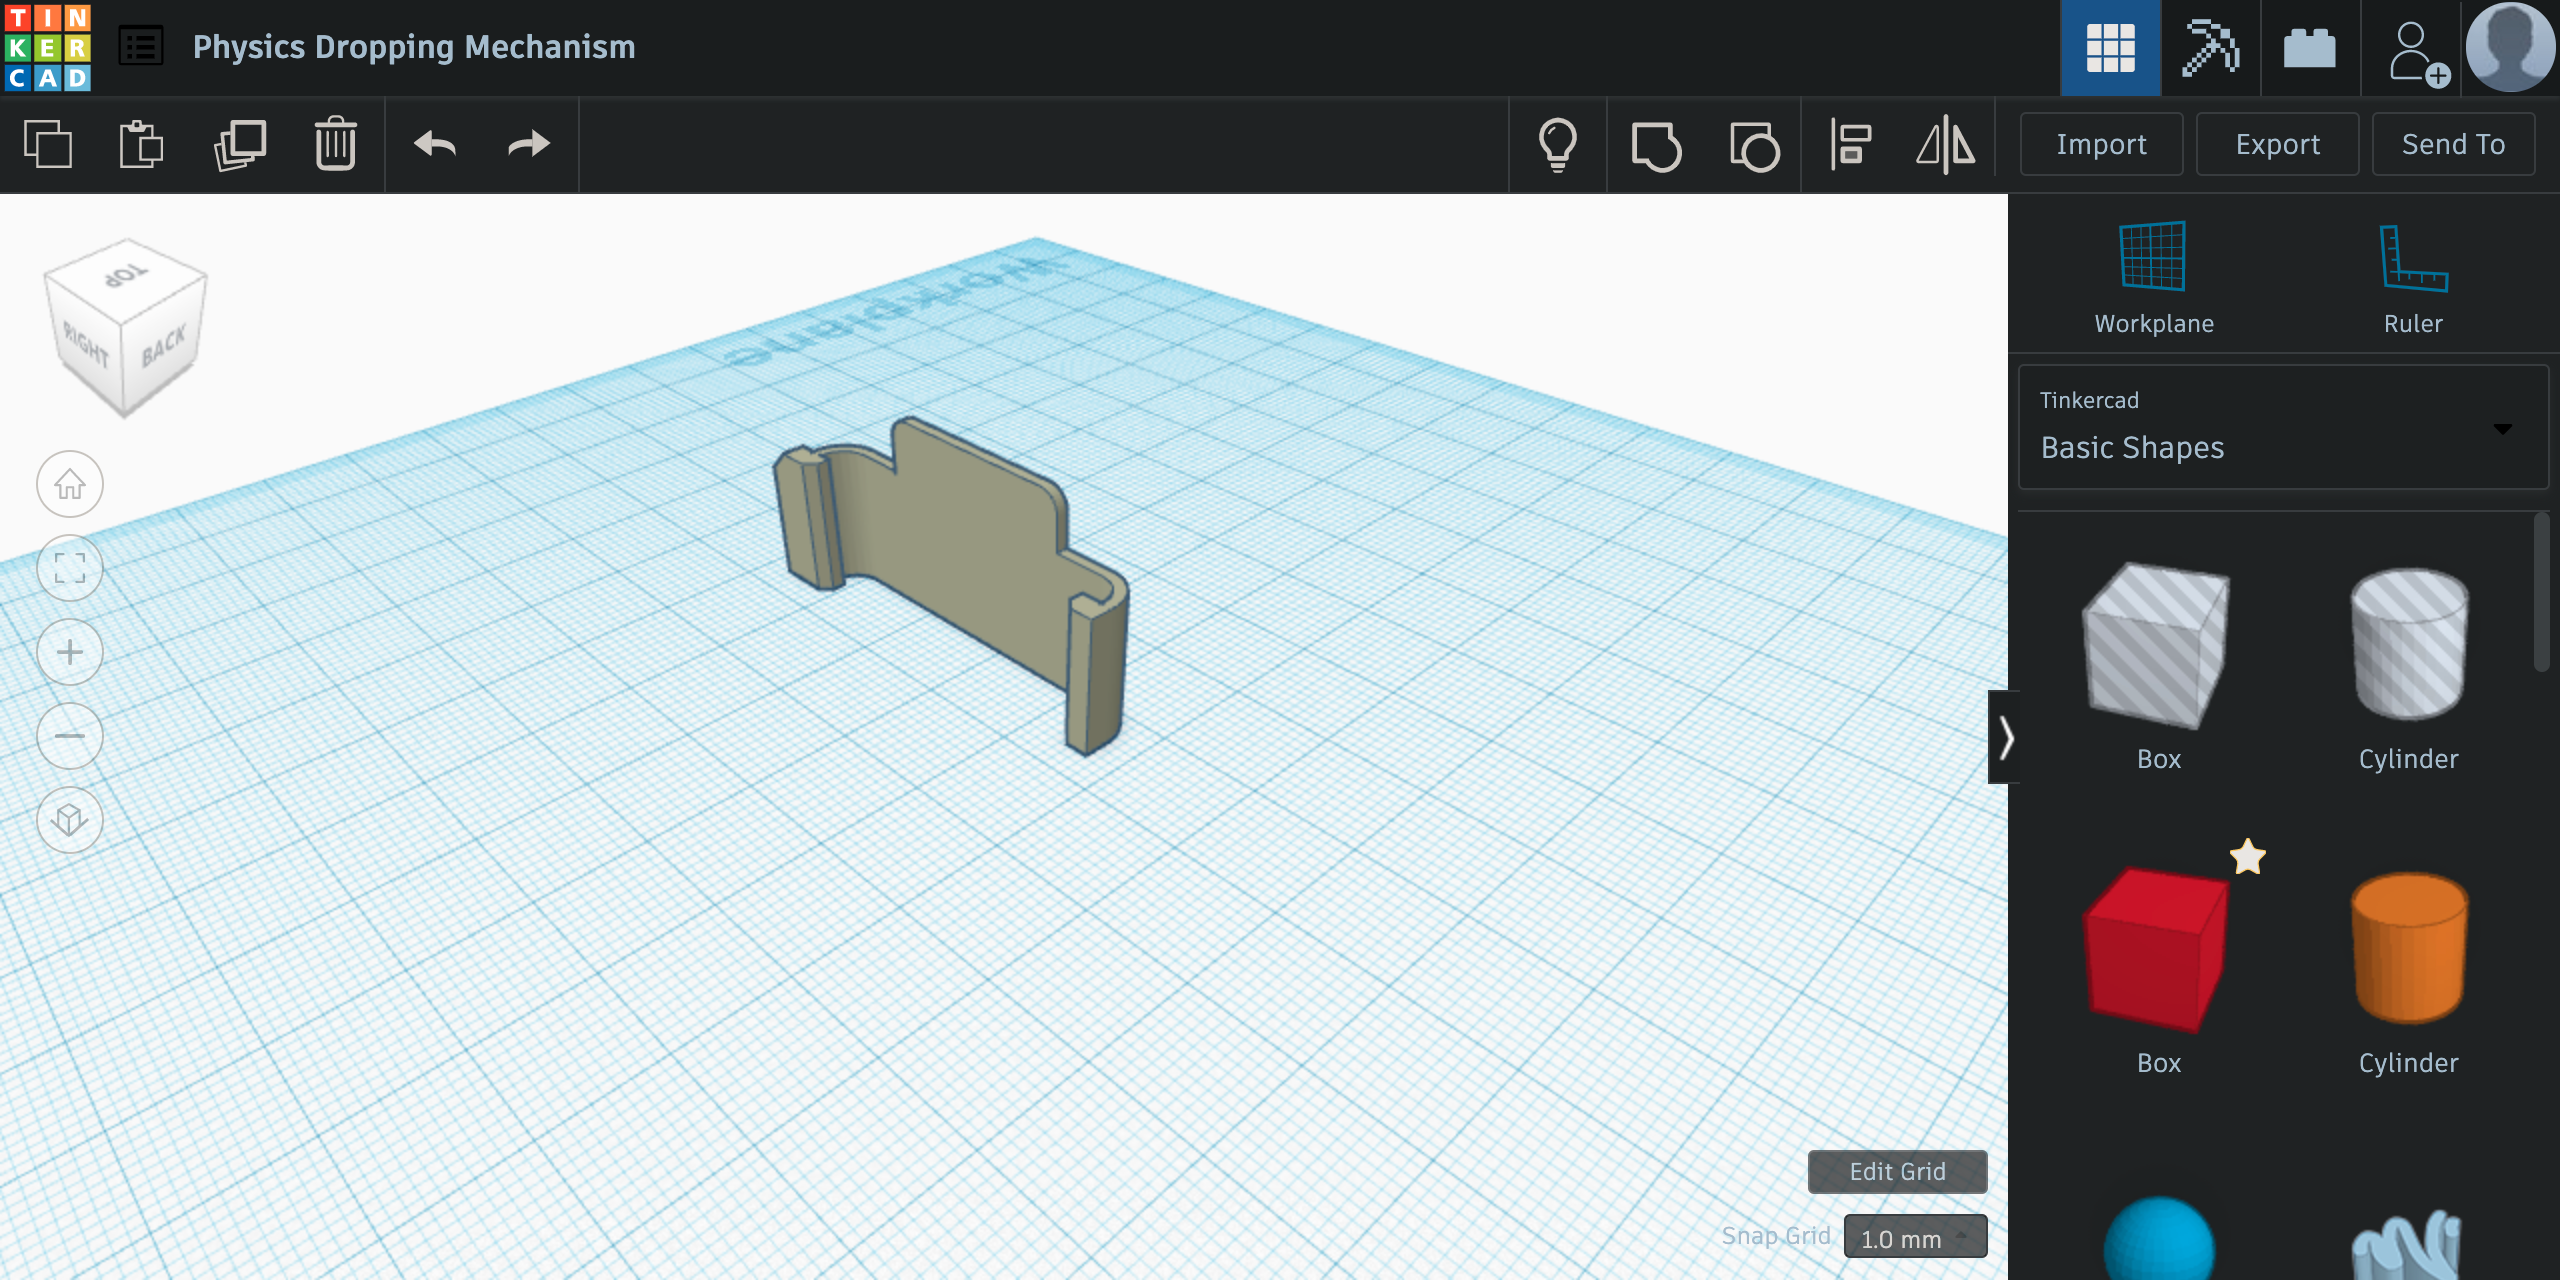Image resolution: width=2560 pixels, height=1280 pixels.
Task: Click the Edit Grid button
Action: [x=1897, y=1172]
